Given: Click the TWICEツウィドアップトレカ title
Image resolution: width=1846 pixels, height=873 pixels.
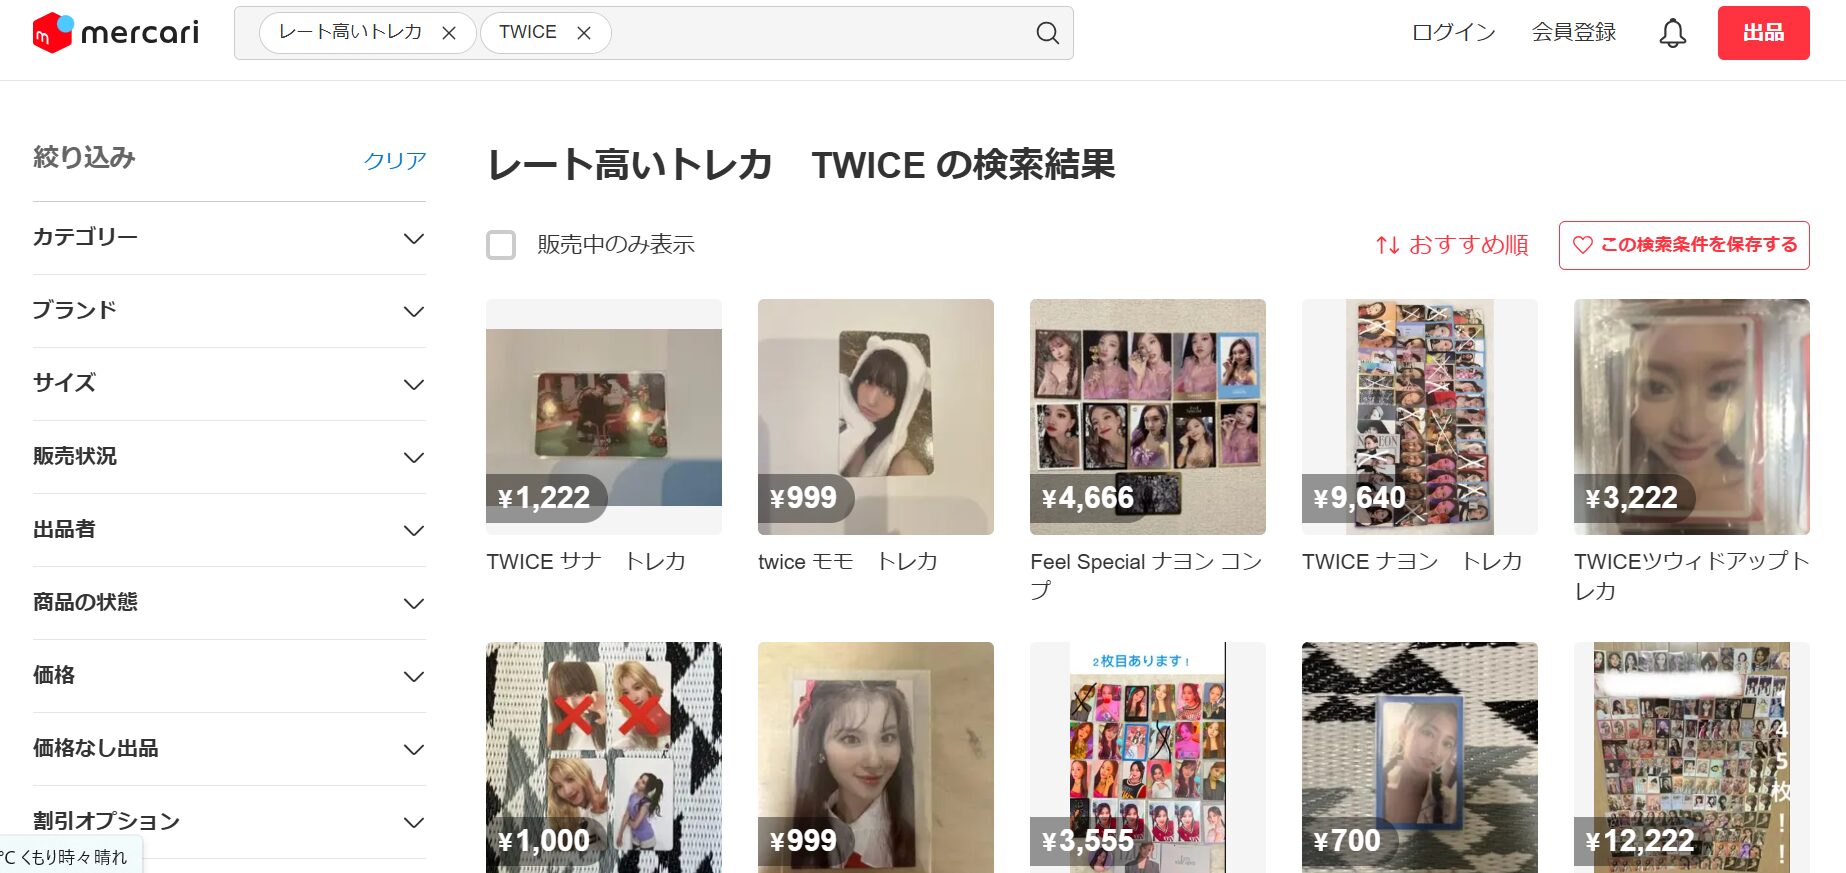Looking at the screenshot, I should click(1692, 576).
